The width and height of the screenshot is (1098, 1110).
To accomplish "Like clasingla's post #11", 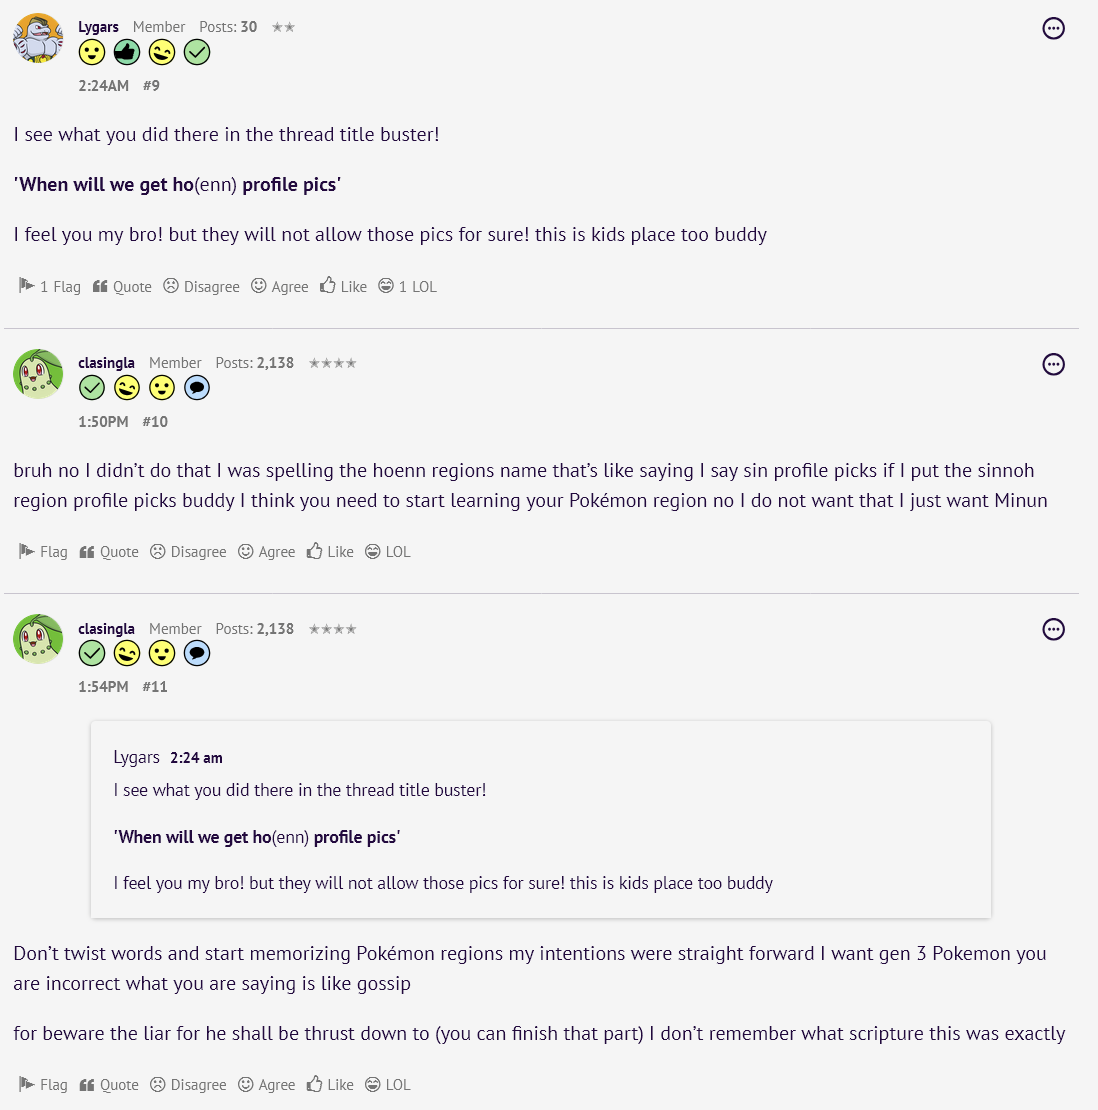I will pos(330,1085).
